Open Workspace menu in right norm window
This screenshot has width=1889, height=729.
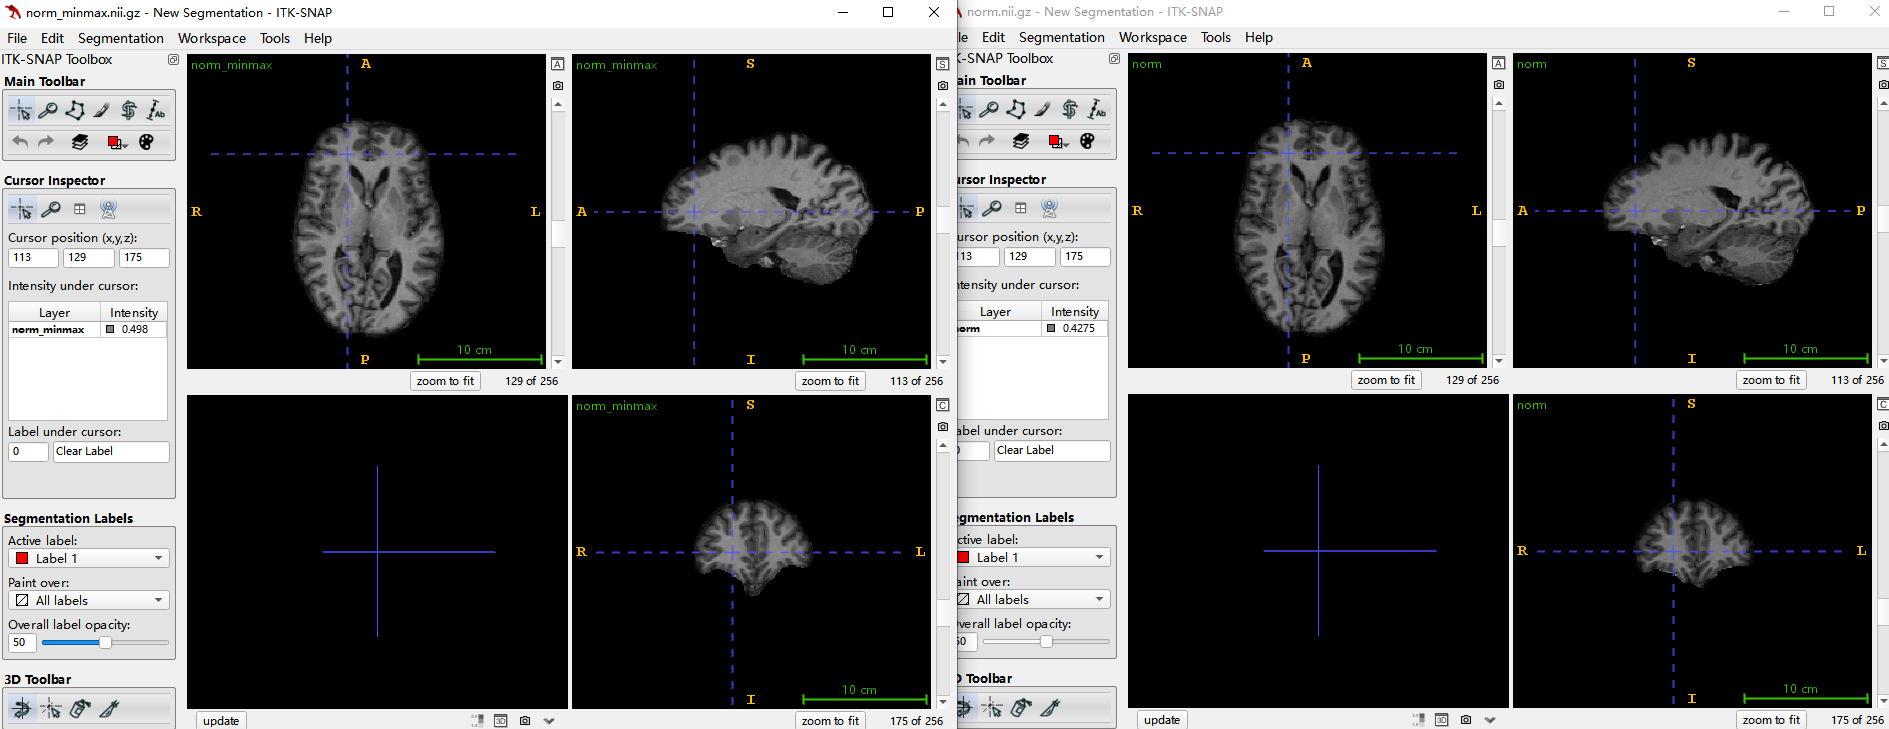point(1152,37)
